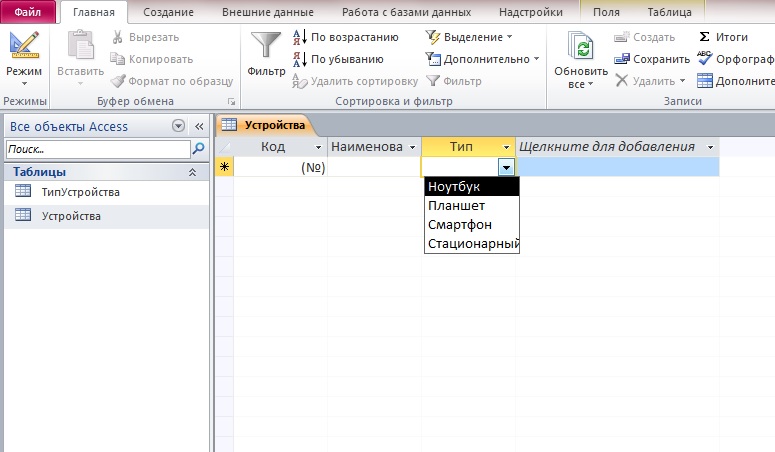The height and width of the screenshot is (452, 775).
Task: Open the Все объекты Access category menu
Action: (178, 126)
